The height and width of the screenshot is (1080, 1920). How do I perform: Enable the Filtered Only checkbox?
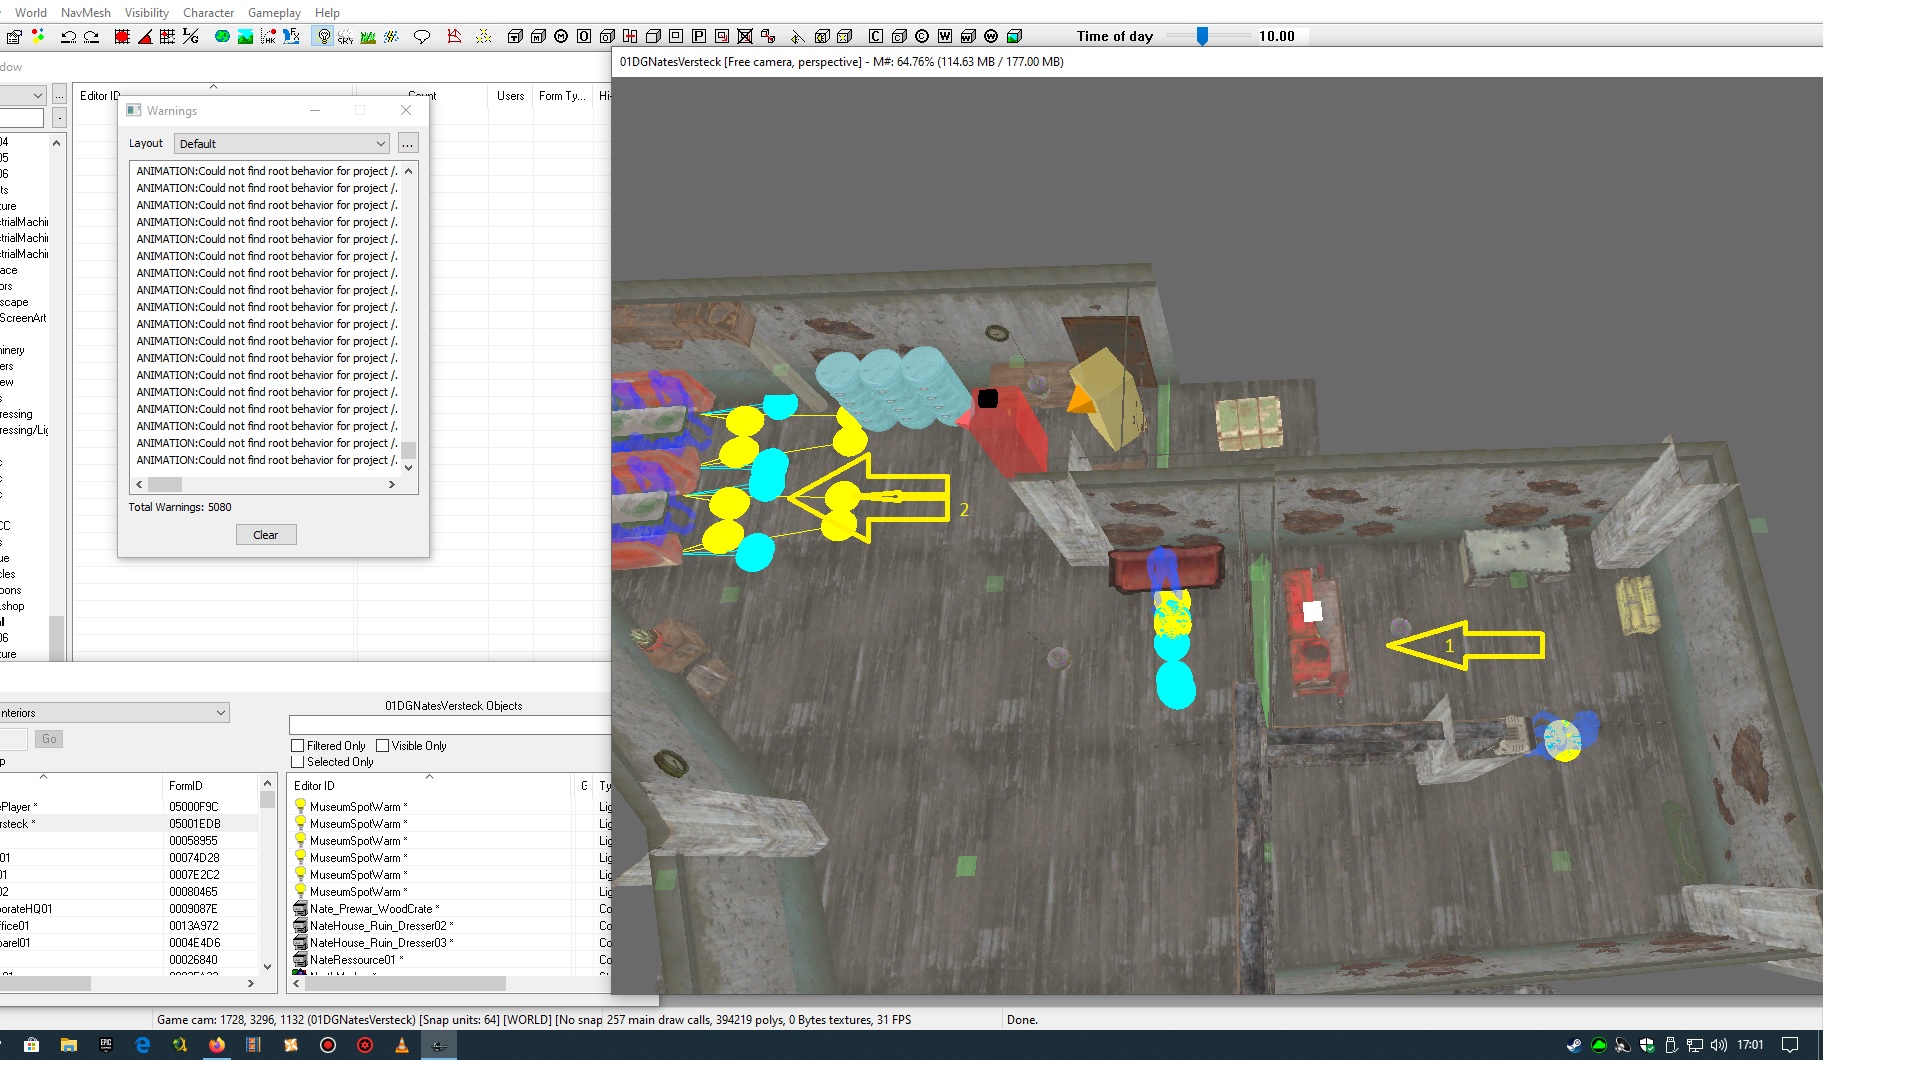click(298, 746)
